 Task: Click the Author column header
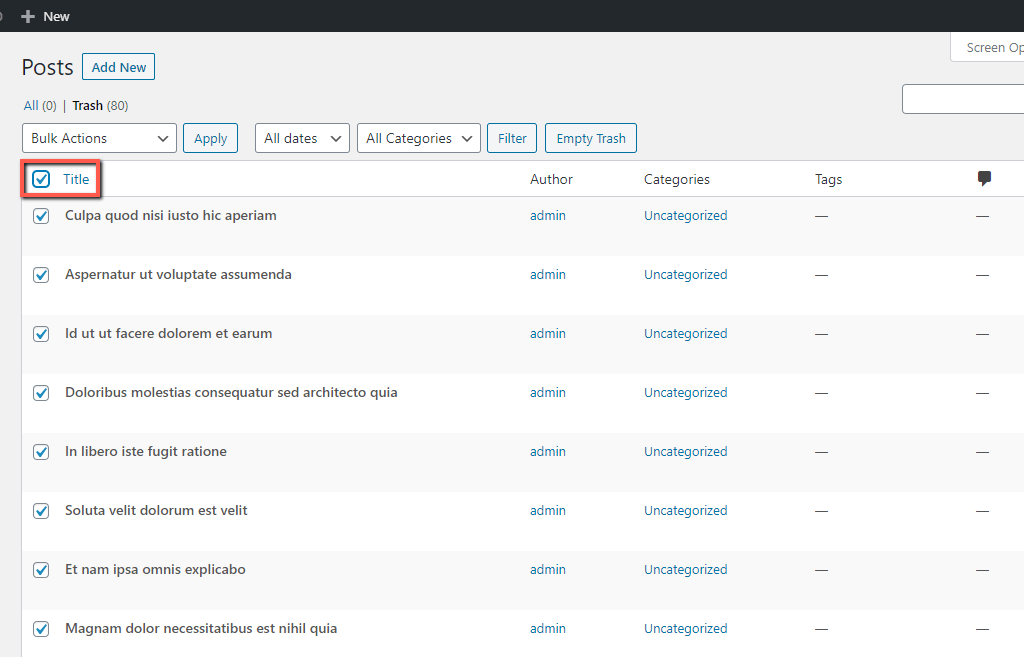click(x=551, y=180)
